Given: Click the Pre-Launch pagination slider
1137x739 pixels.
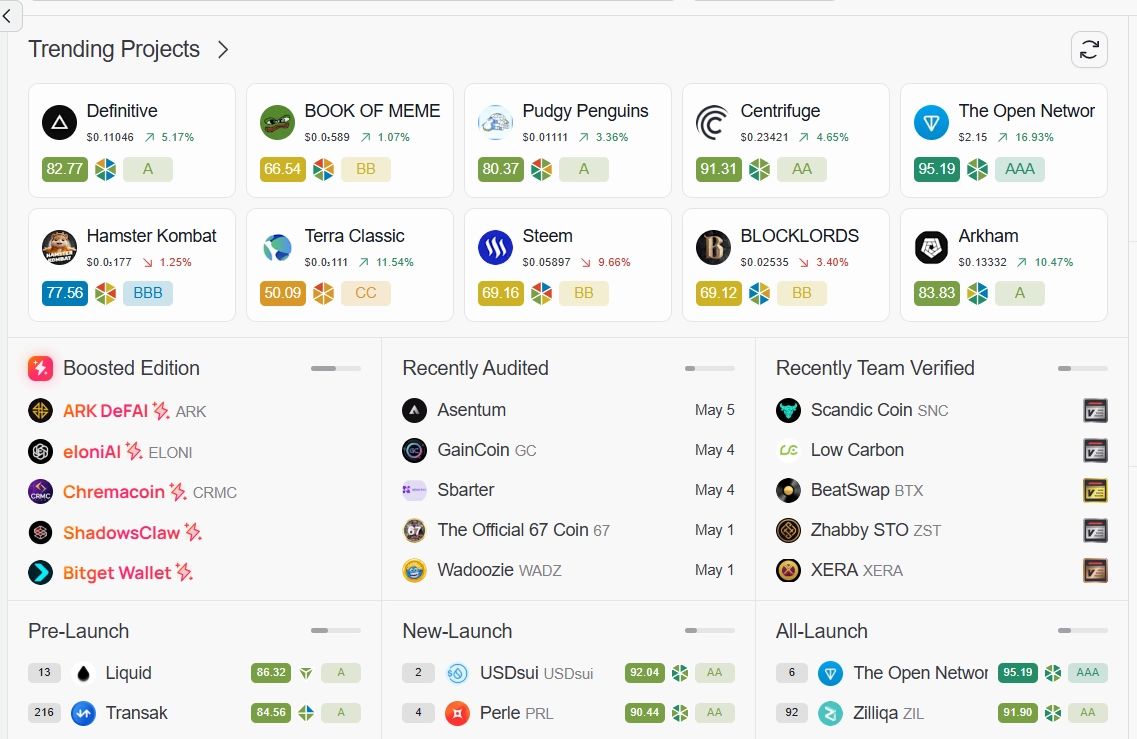Looking at the screenshot, I should click(336, 630).
